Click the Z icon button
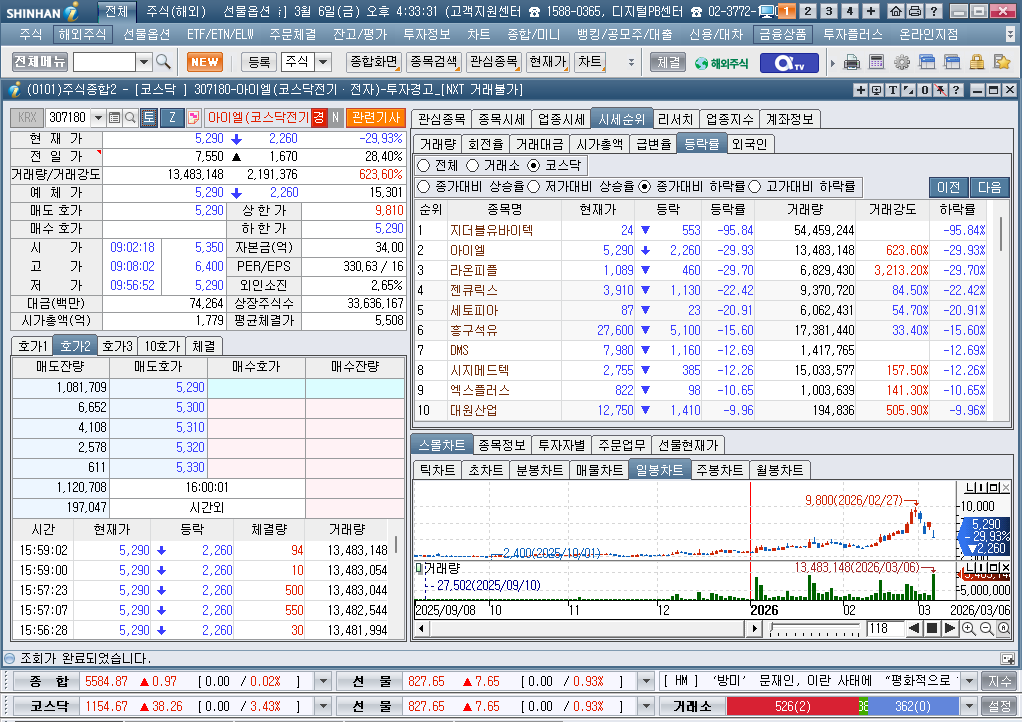This screenshot has width=1022, height=722. coord(172,117)
